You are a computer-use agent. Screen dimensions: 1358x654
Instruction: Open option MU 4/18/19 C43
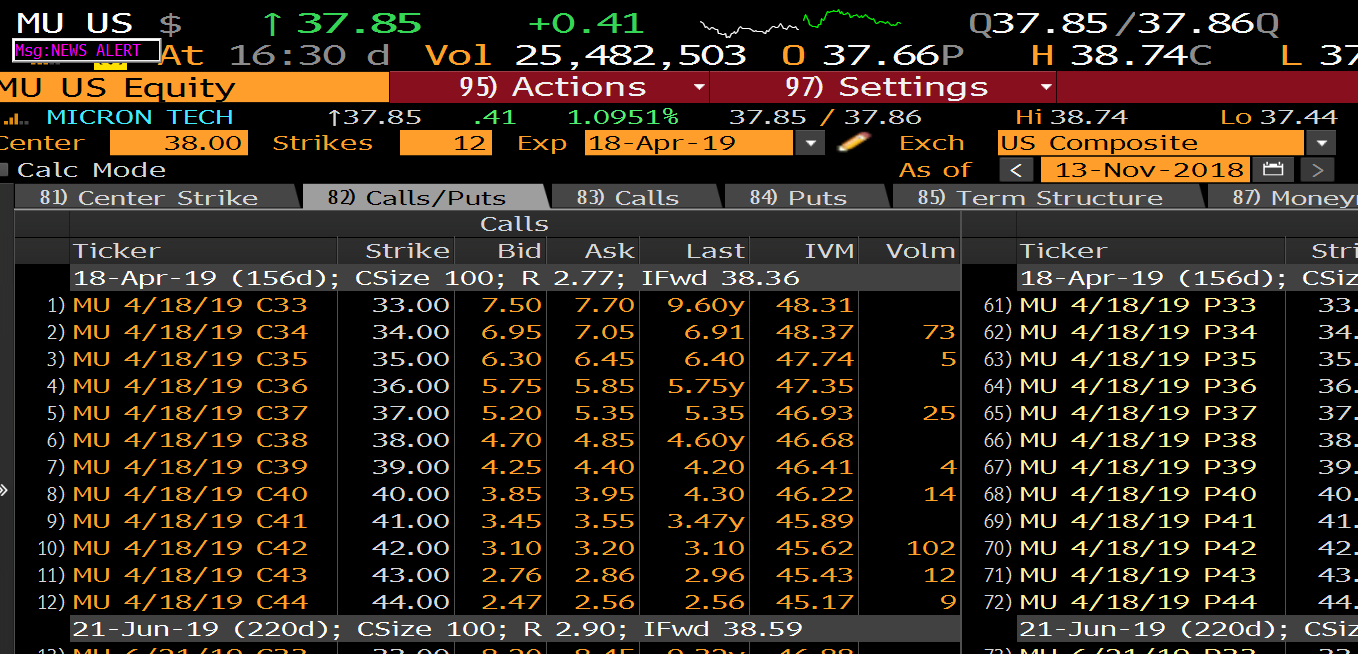tap(190, 574)
